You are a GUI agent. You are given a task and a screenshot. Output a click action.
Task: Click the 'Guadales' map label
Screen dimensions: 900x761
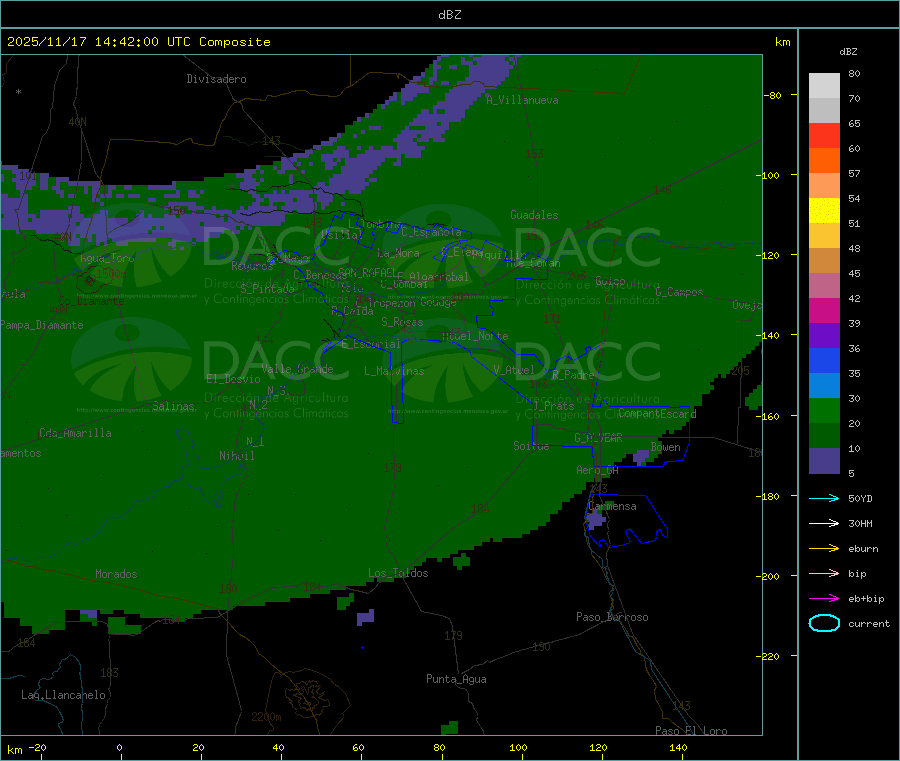point(534,215)
